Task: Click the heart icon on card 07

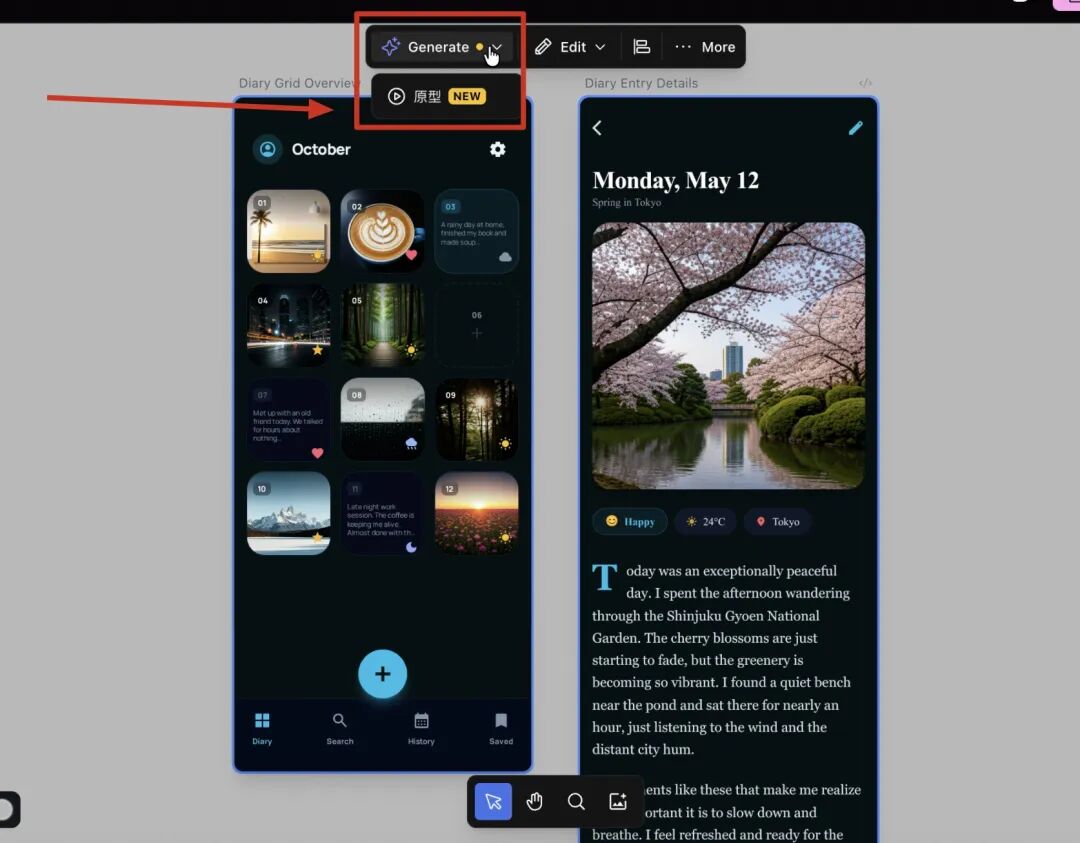Action: pos(318,452)
